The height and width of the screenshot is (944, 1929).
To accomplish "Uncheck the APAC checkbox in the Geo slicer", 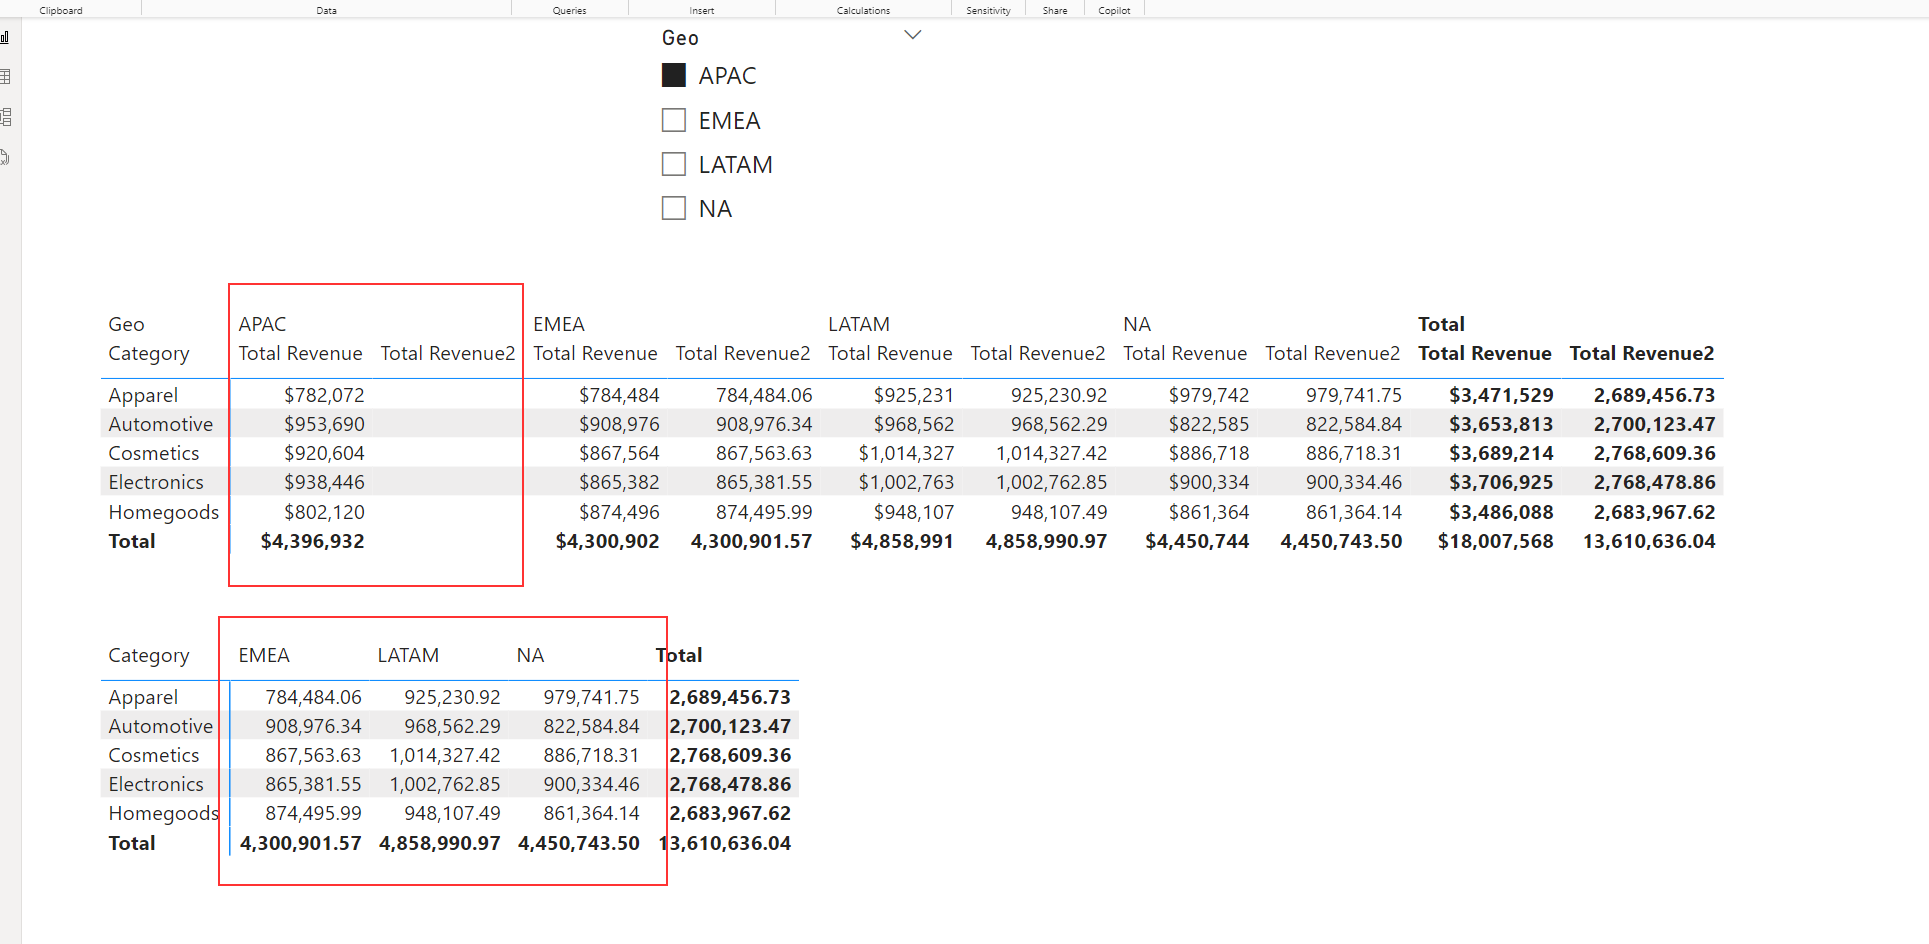I will (x=674, y=76).
